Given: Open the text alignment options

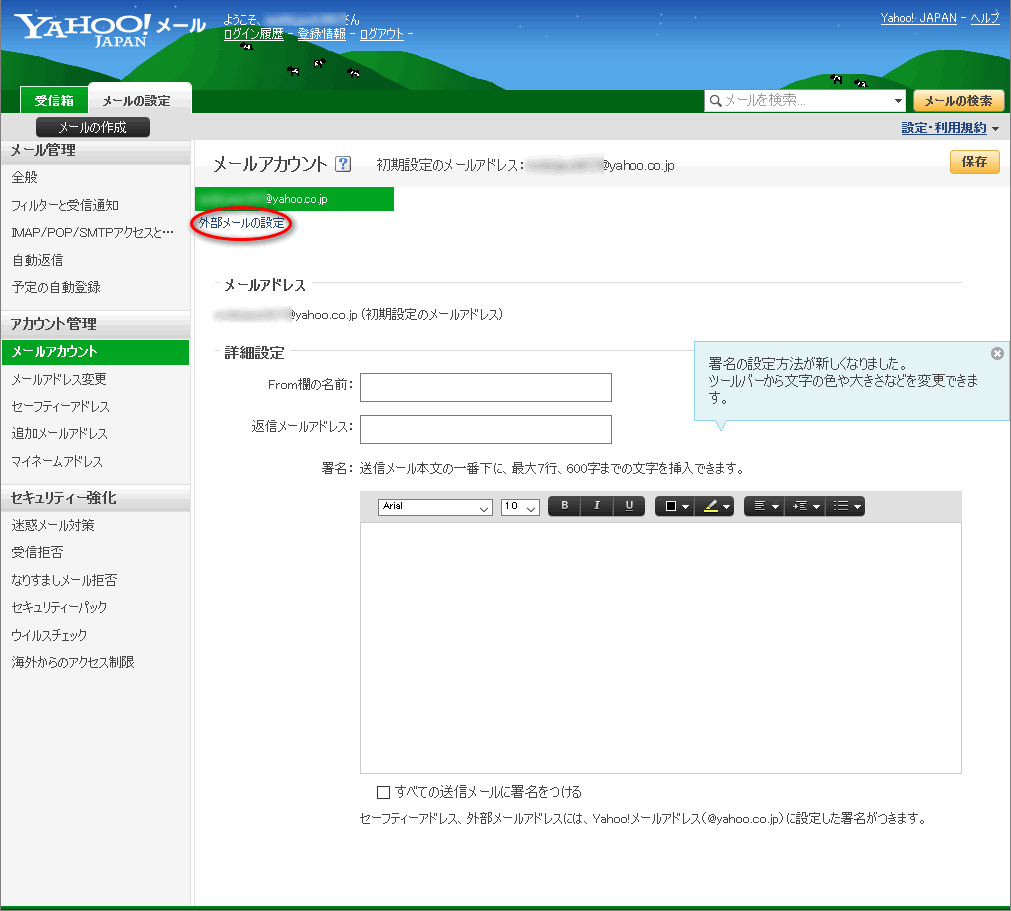Looking at the screenshot, I should [x=765, y=506].
